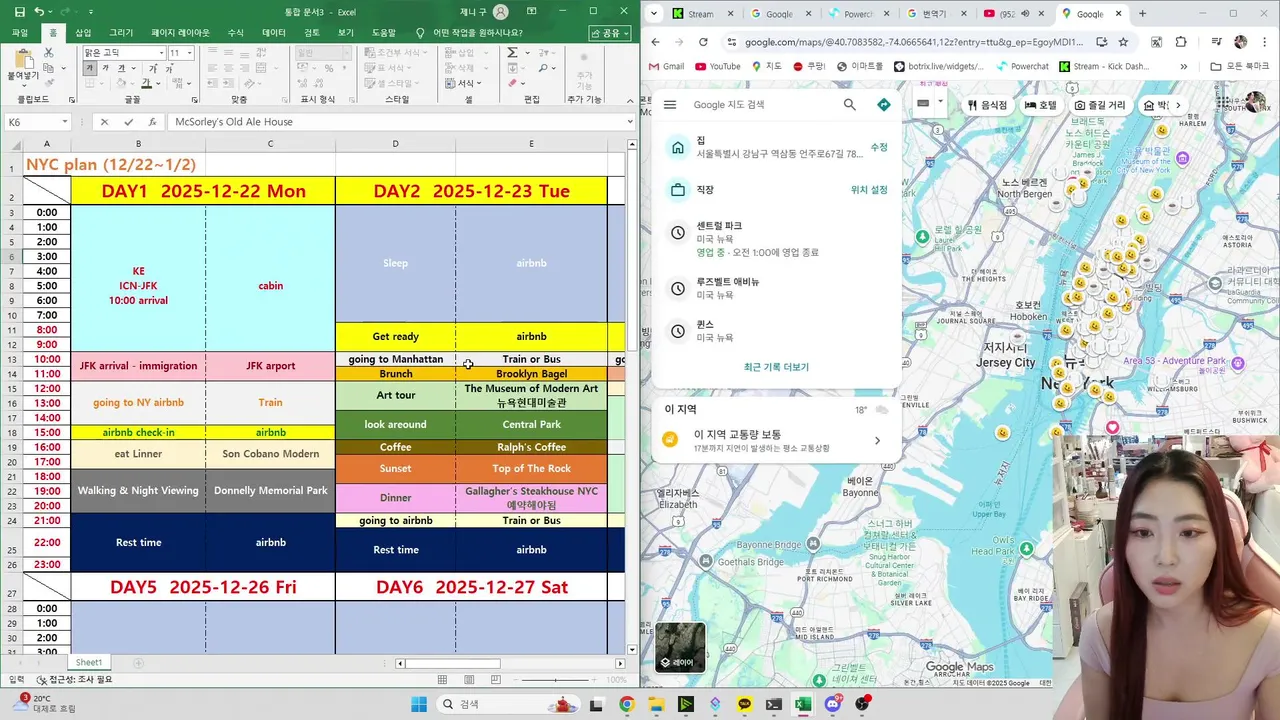Click the Insert Function fx icon
1280x720 pixels.
pos(152,122)
